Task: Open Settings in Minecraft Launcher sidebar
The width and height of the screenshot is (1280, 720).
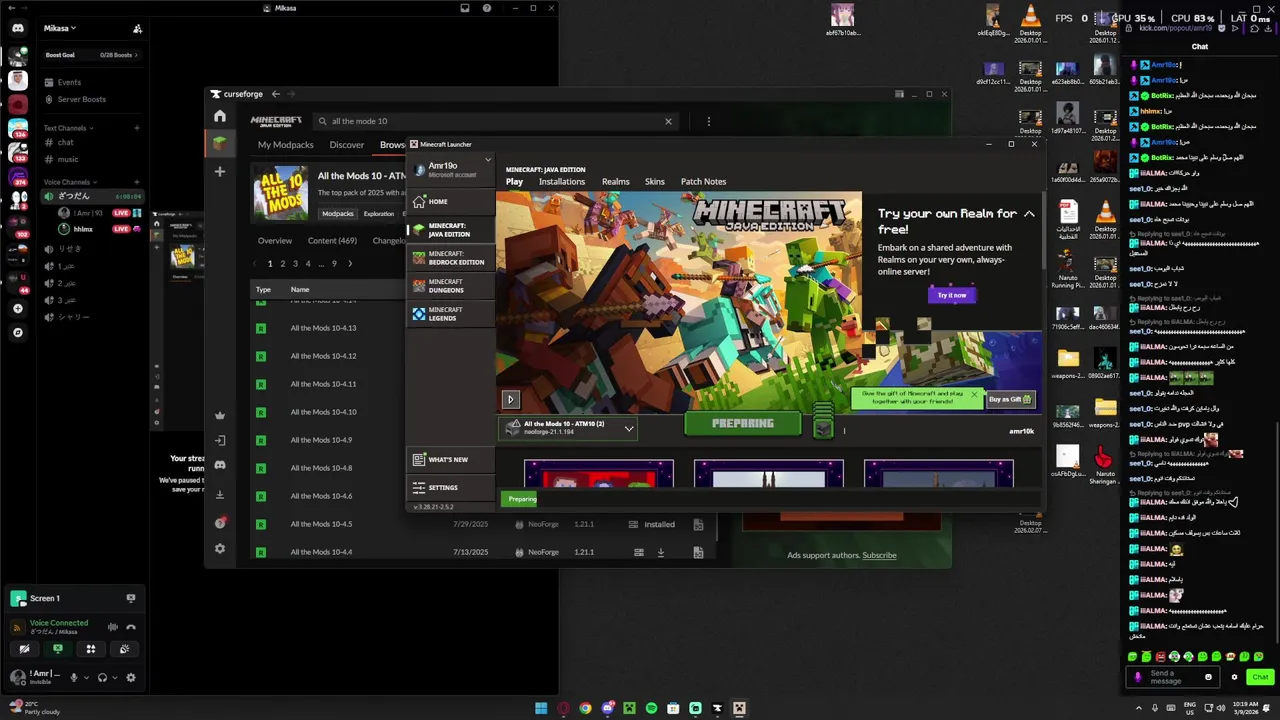Action: click(450, 487)
